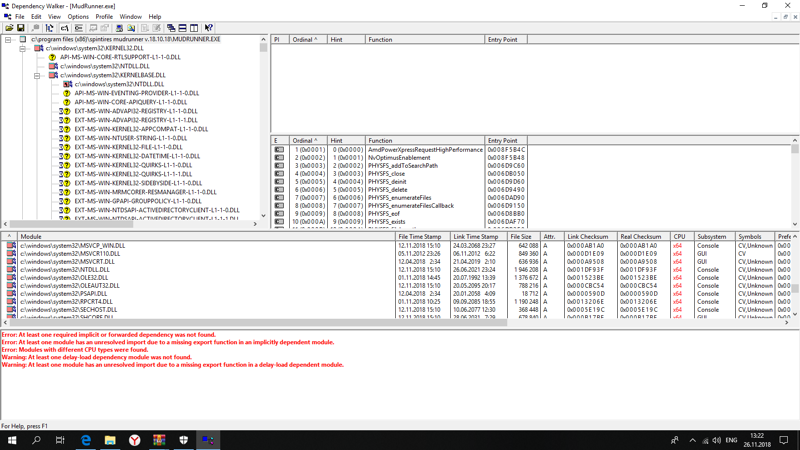Toggle the Auto Expand toolbar icon
Screen dimensions: 800x450
(49, 28)
